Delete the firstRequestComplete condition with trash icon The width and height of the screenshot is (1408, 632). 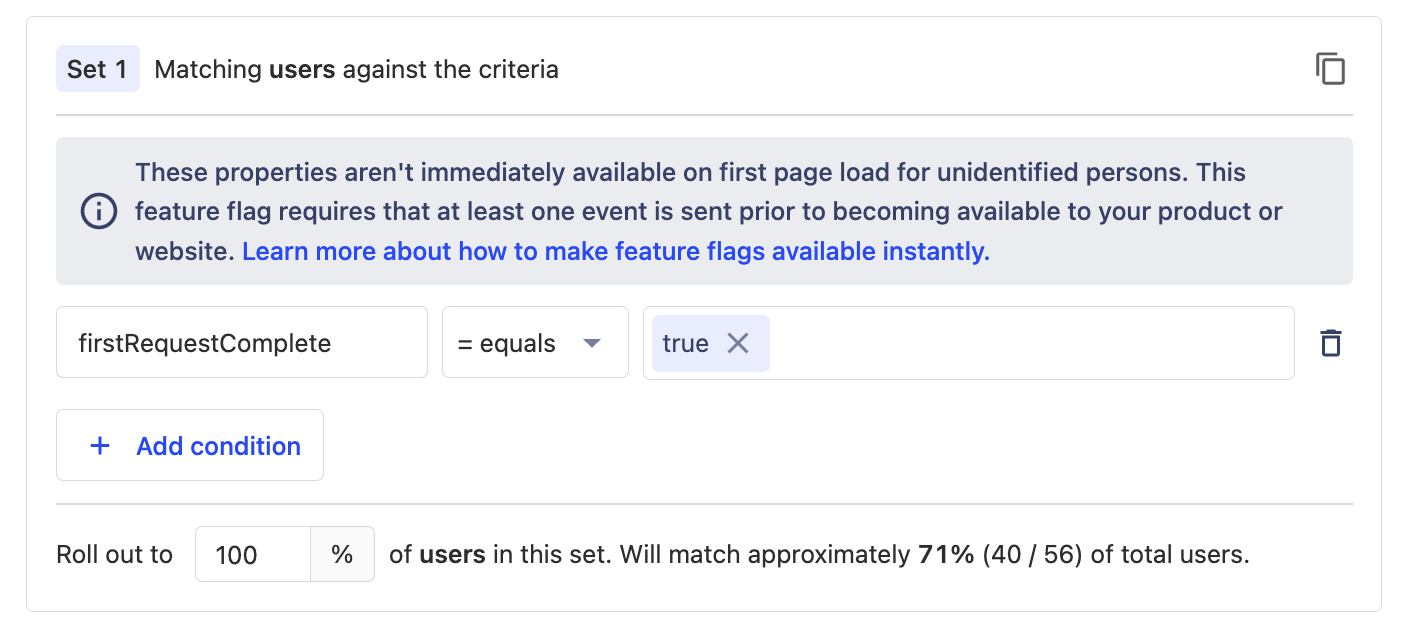coord(1330,343)
